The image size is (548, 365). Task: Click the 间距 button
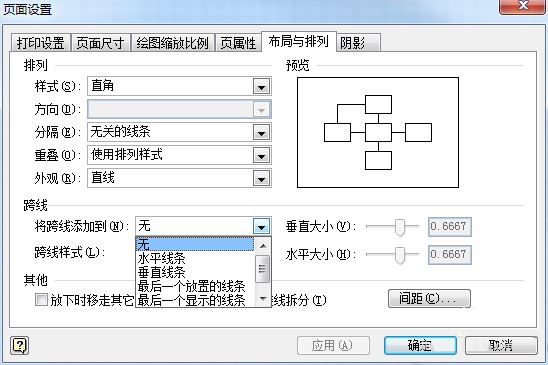click(x=429, y=299)
